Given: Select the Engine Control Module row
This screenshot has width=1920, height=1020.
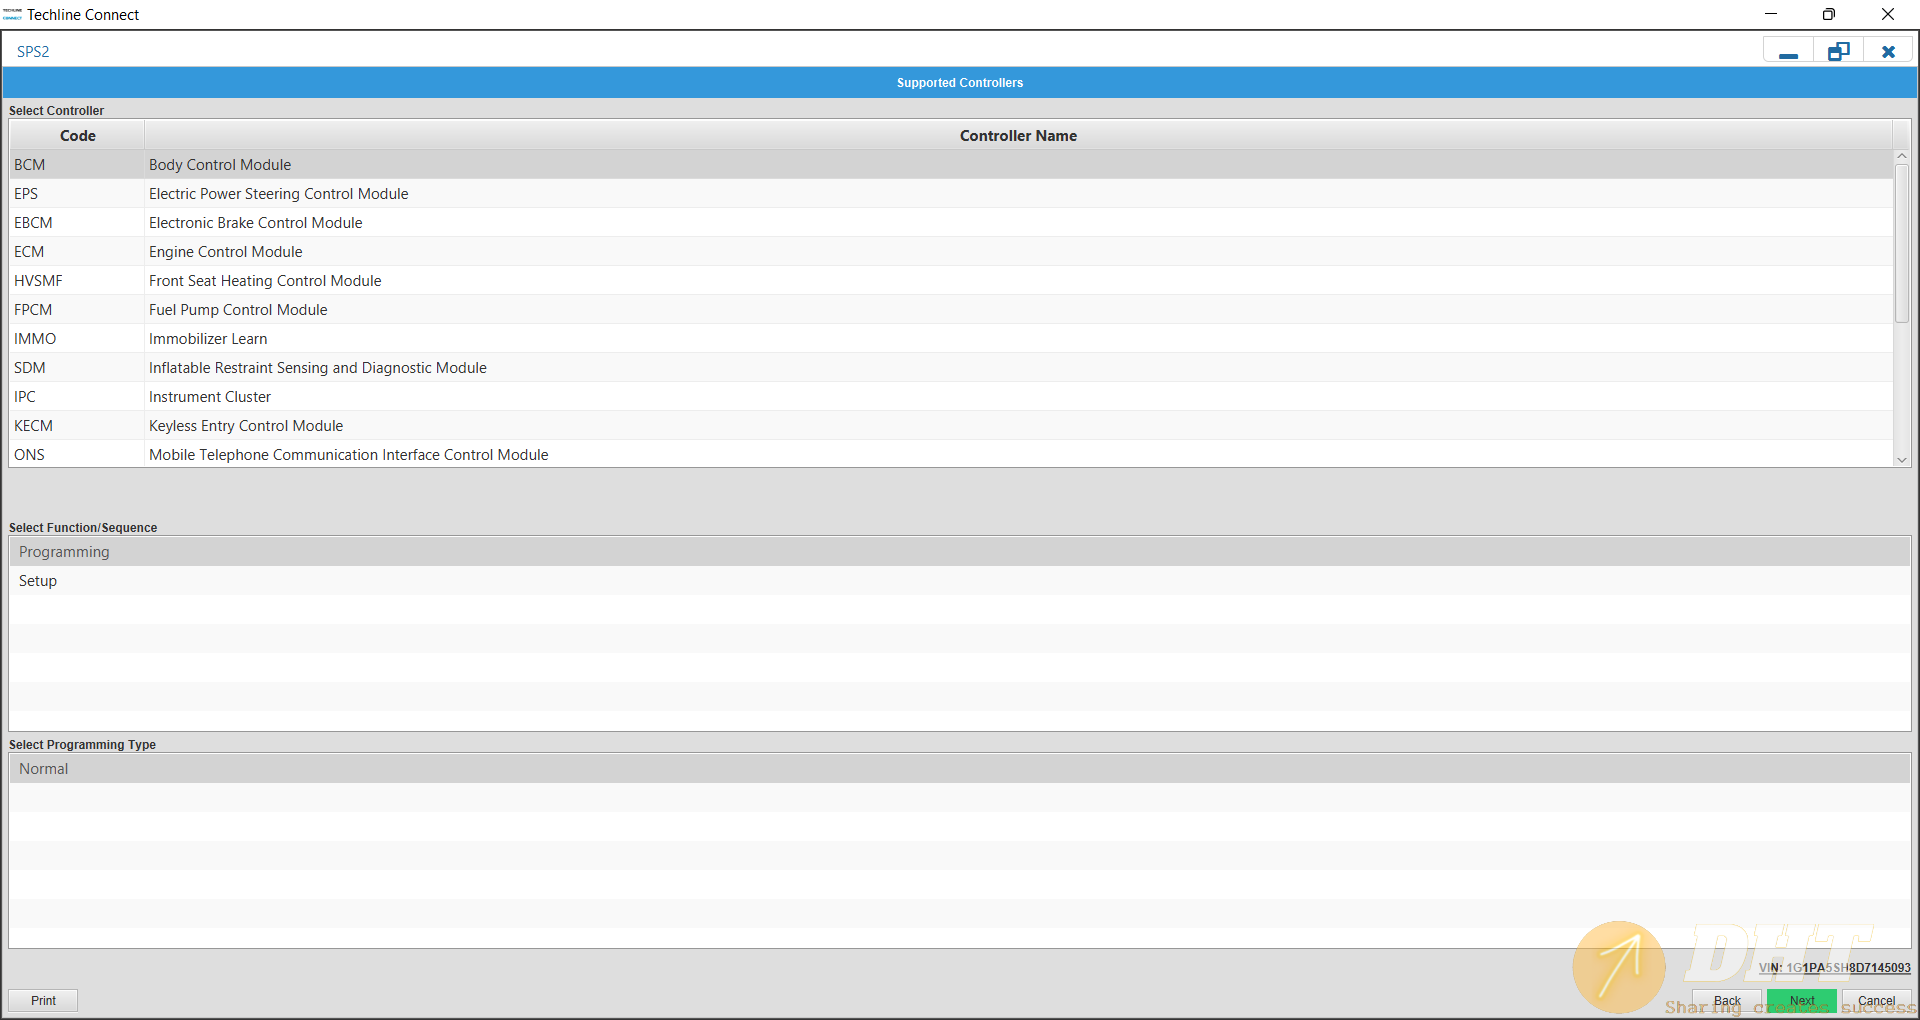Looking at the screenshot, I should coord(225,252).
